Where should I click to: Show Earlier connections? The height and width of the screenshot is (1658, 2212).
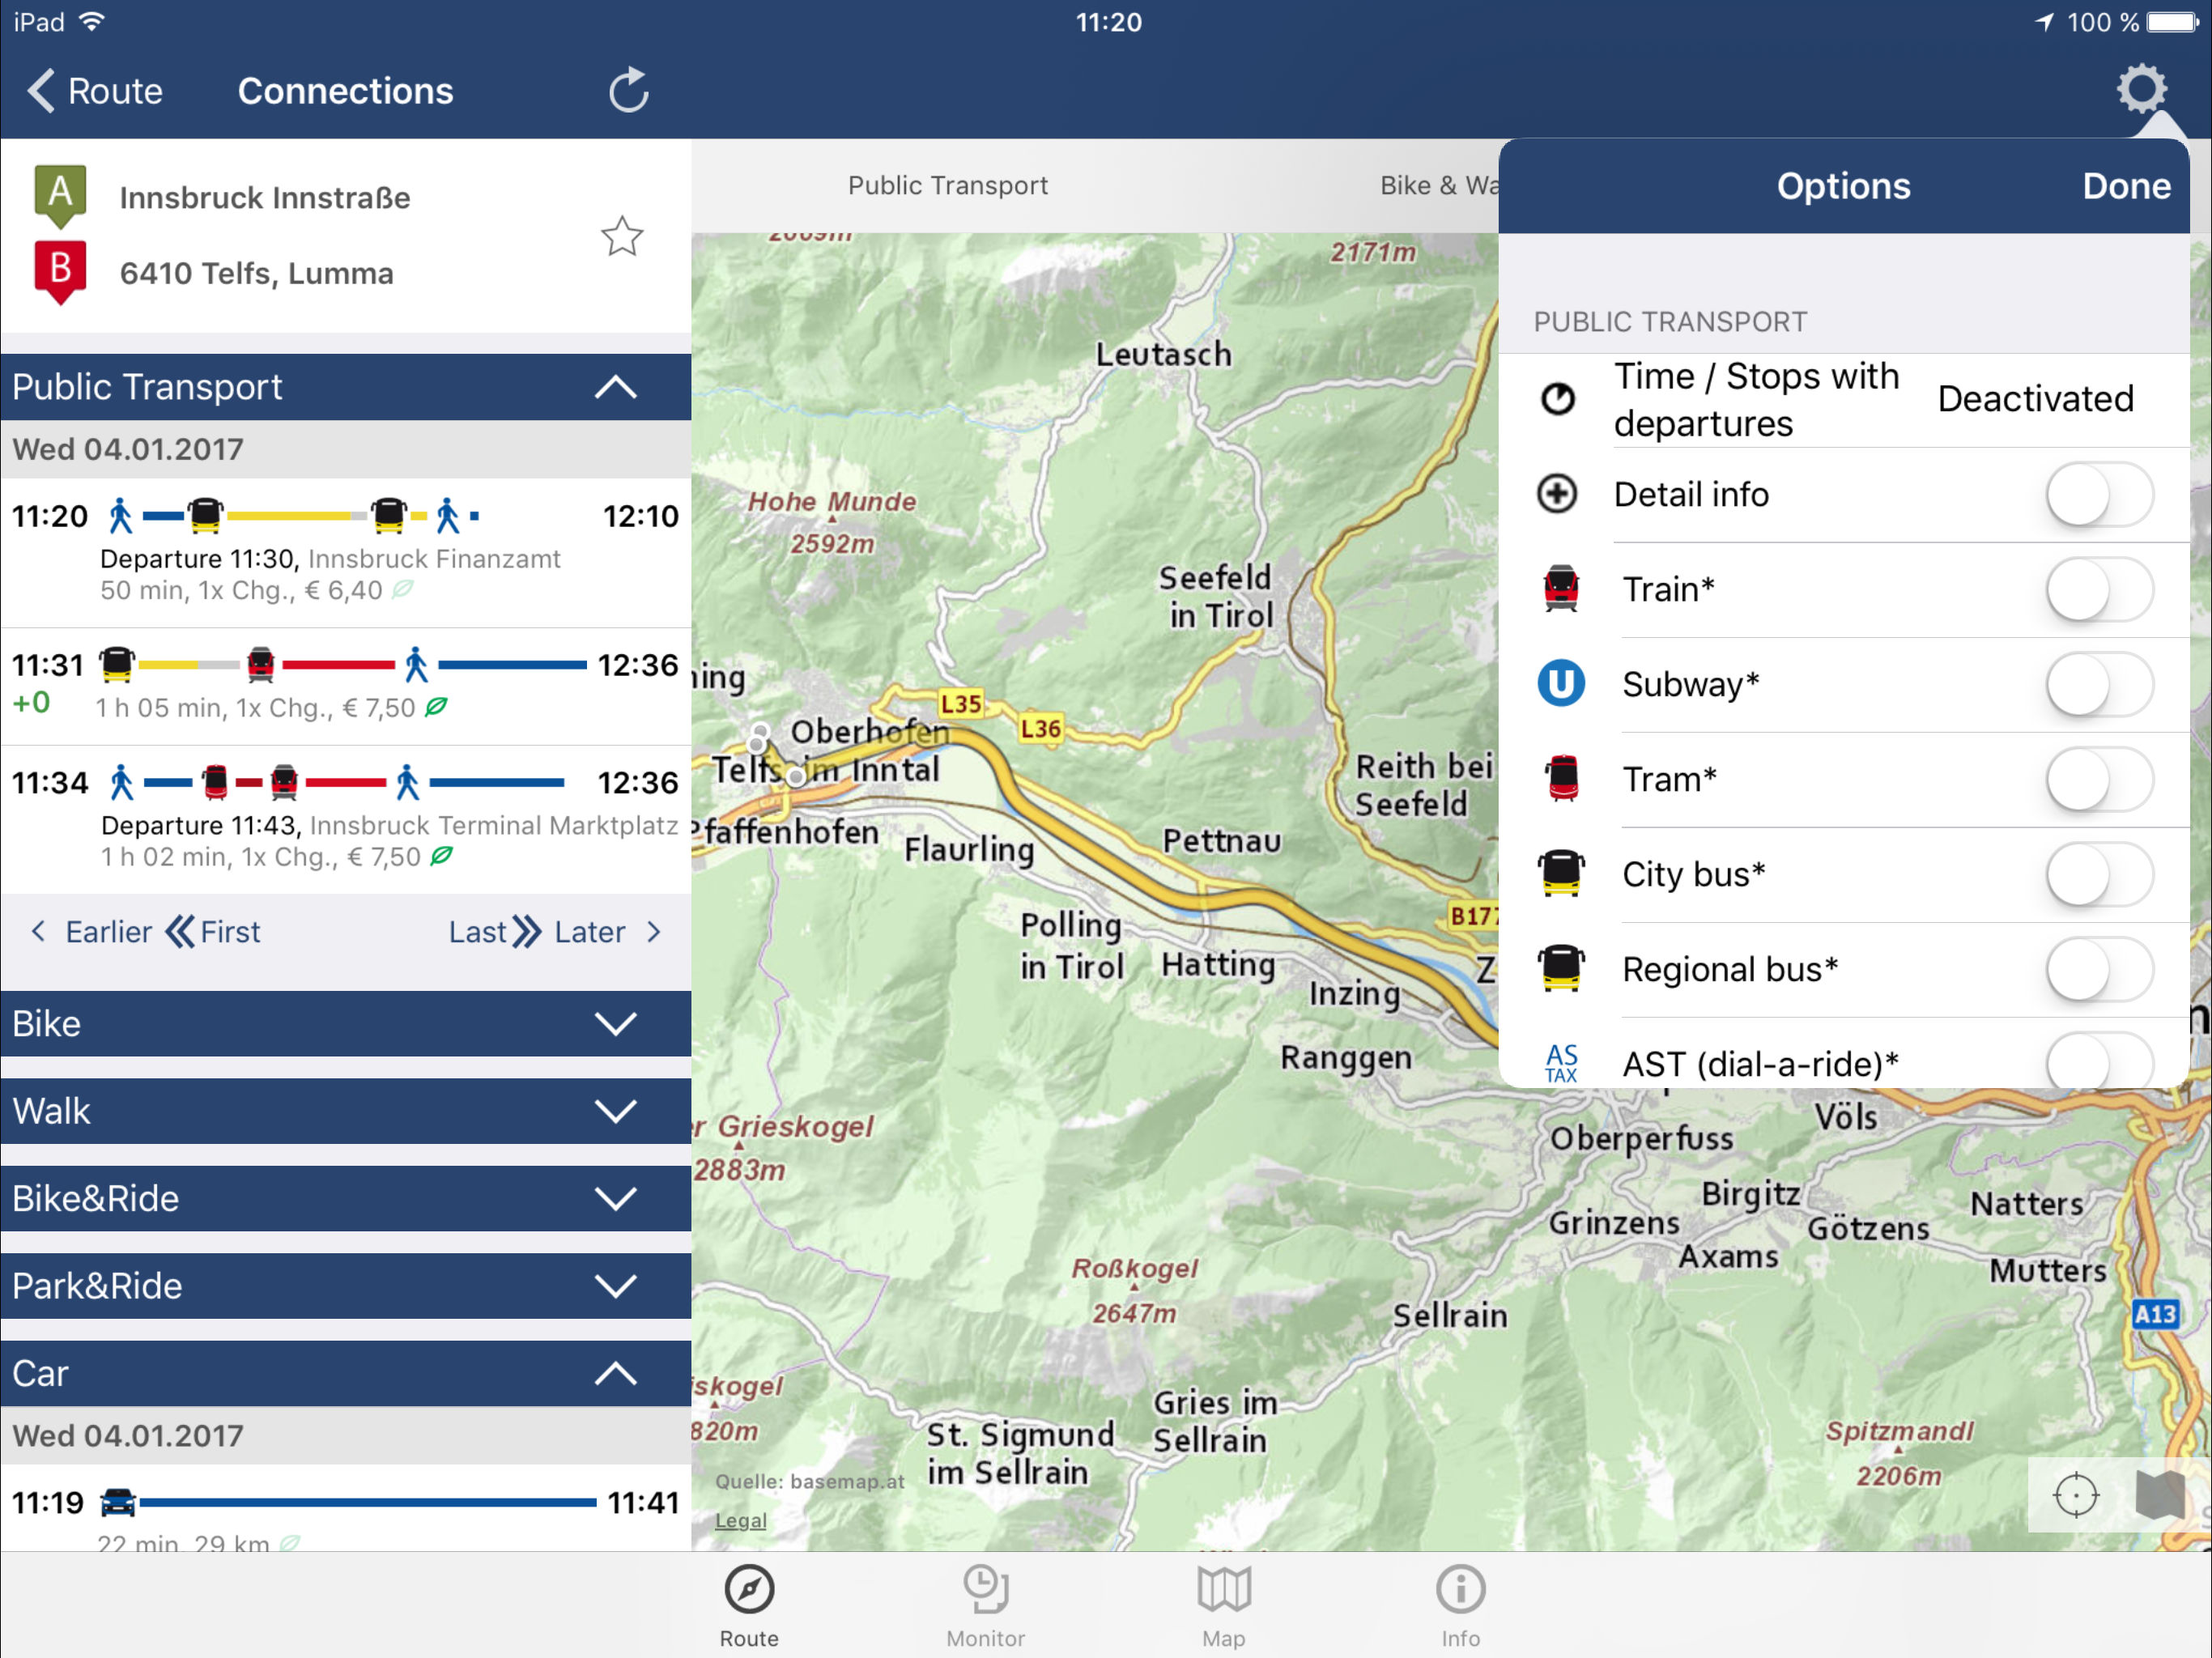(92, 932)
